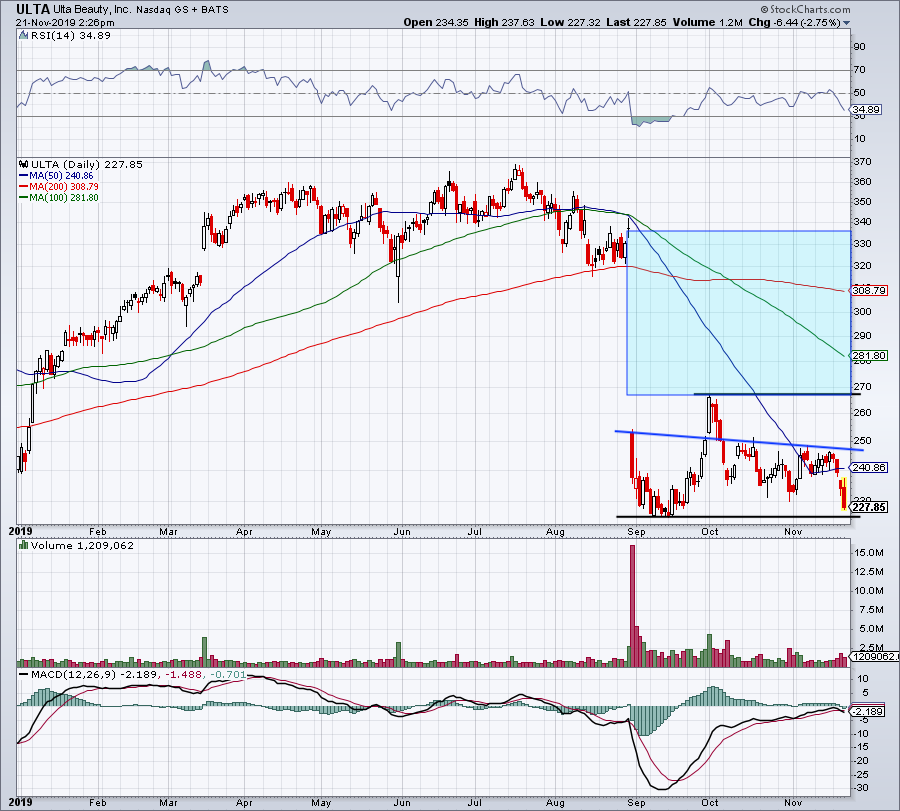Click the -2.189 MACD value tag

tap(869, 712)
